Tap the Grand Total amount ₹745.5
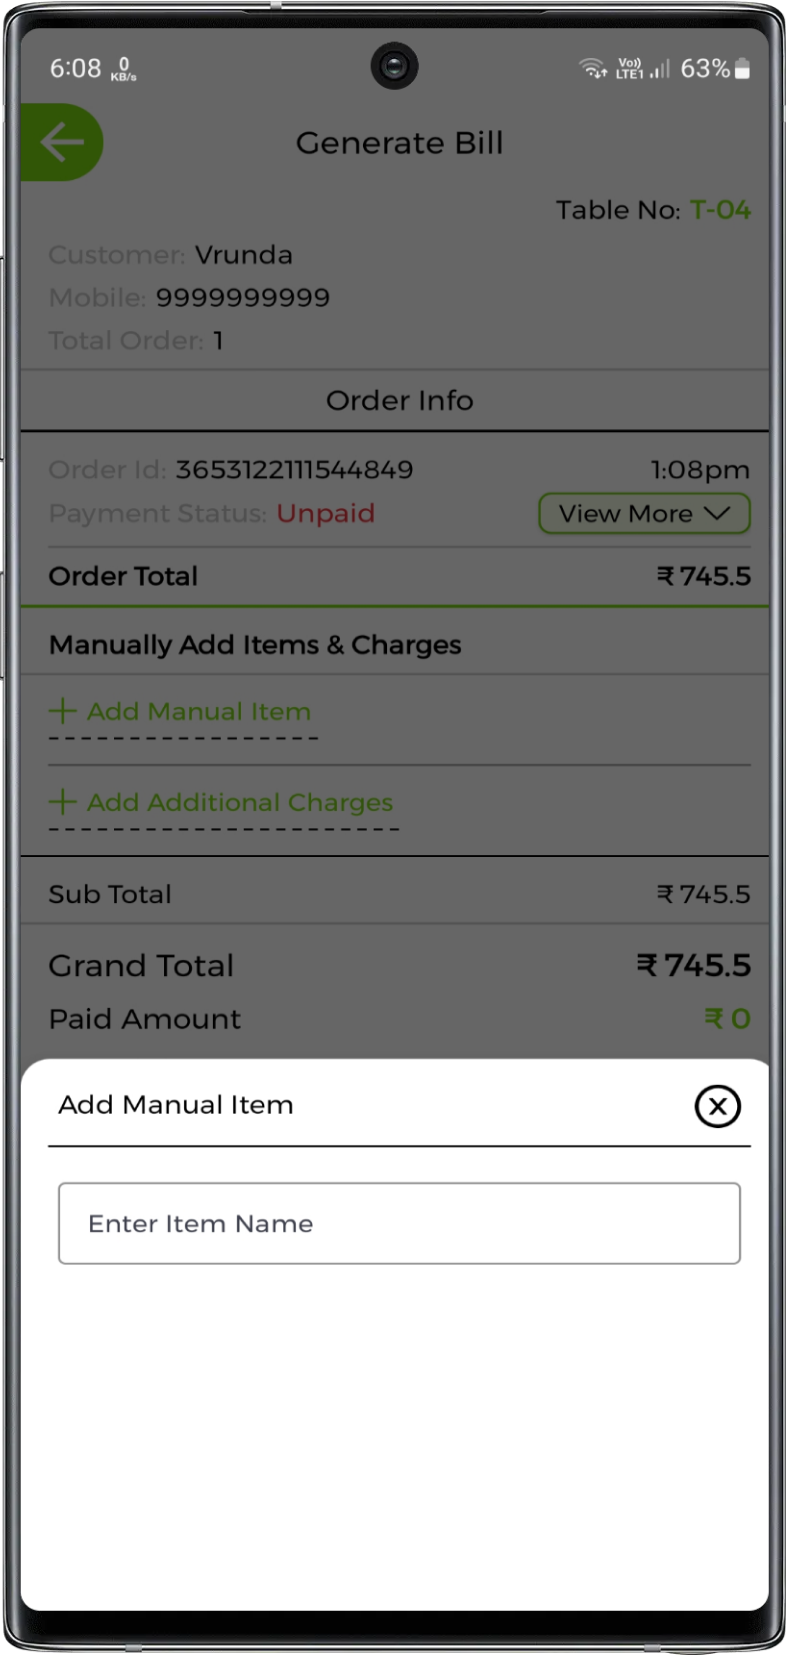Viewport: 788px width, 1656px height. (x=694, y=966)
